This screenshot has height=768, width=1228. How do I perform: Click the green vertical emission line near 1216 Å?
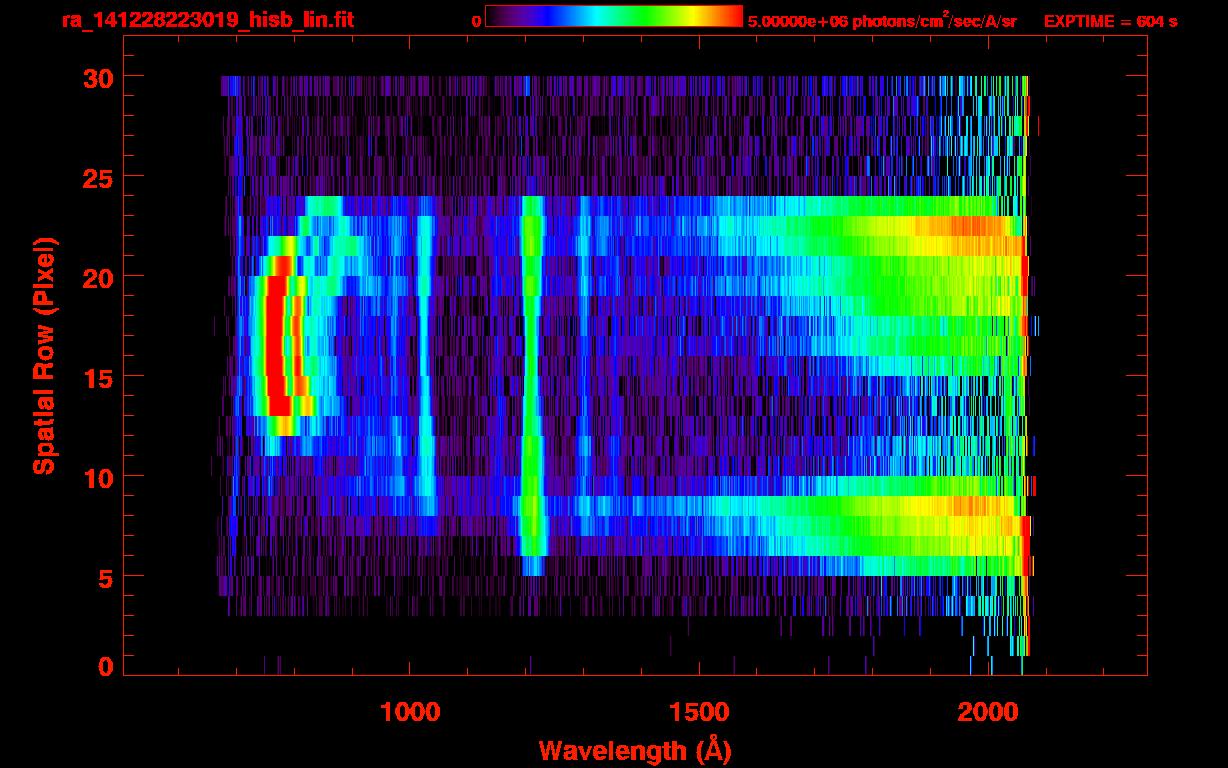point(532,385)
